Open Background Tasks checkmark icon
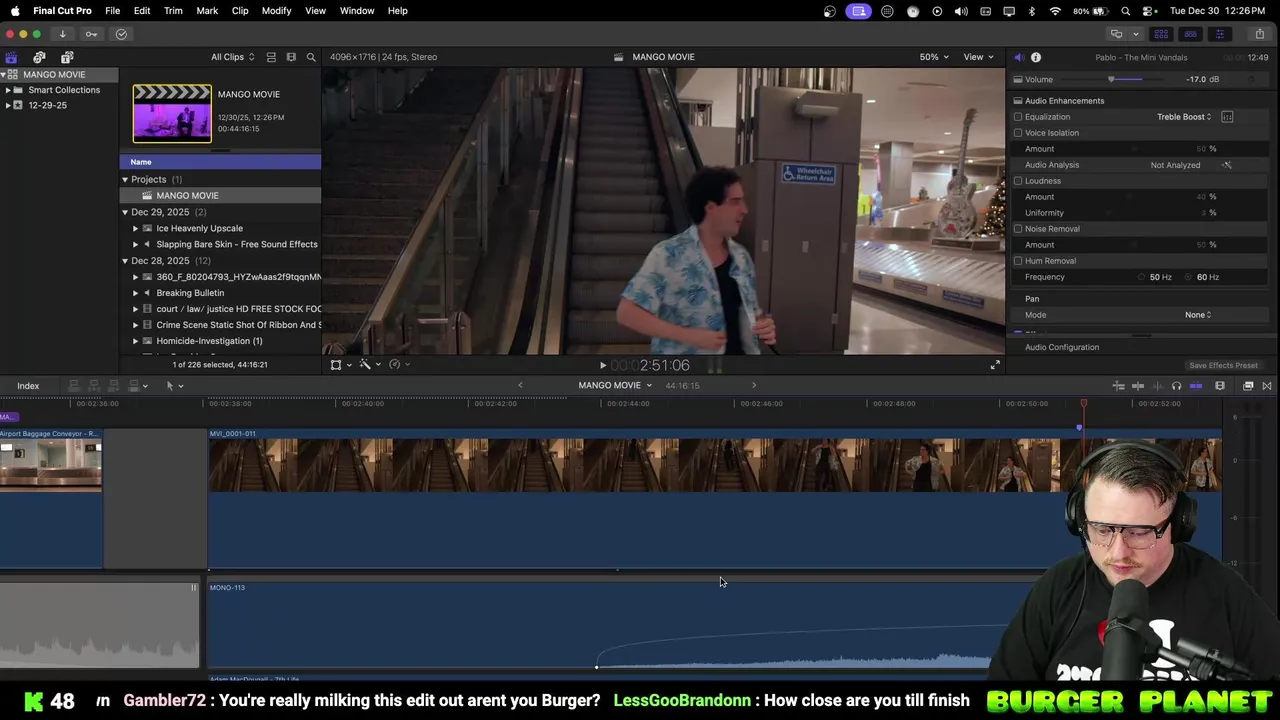This screenshot has height=720, width=1280. pos(121,34)
